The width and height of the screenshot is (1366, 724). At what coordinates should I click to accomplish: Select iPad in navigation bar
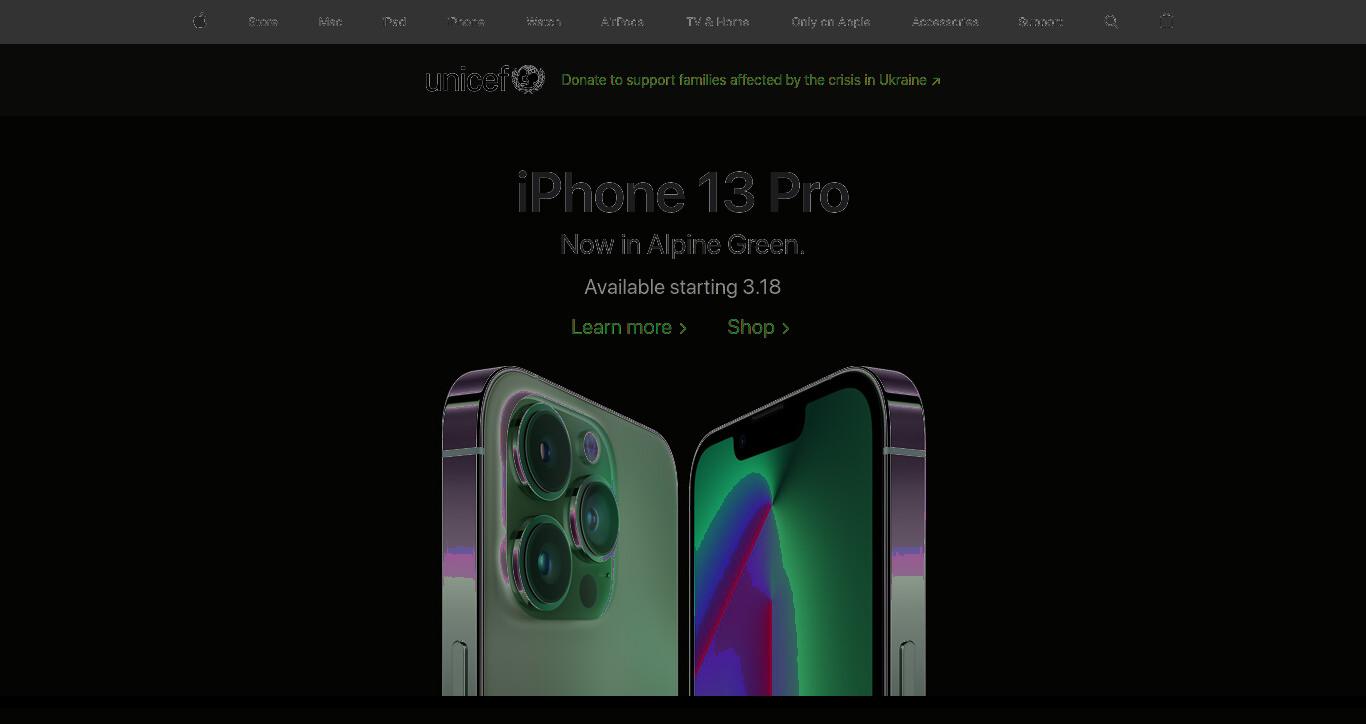(394, 22)
